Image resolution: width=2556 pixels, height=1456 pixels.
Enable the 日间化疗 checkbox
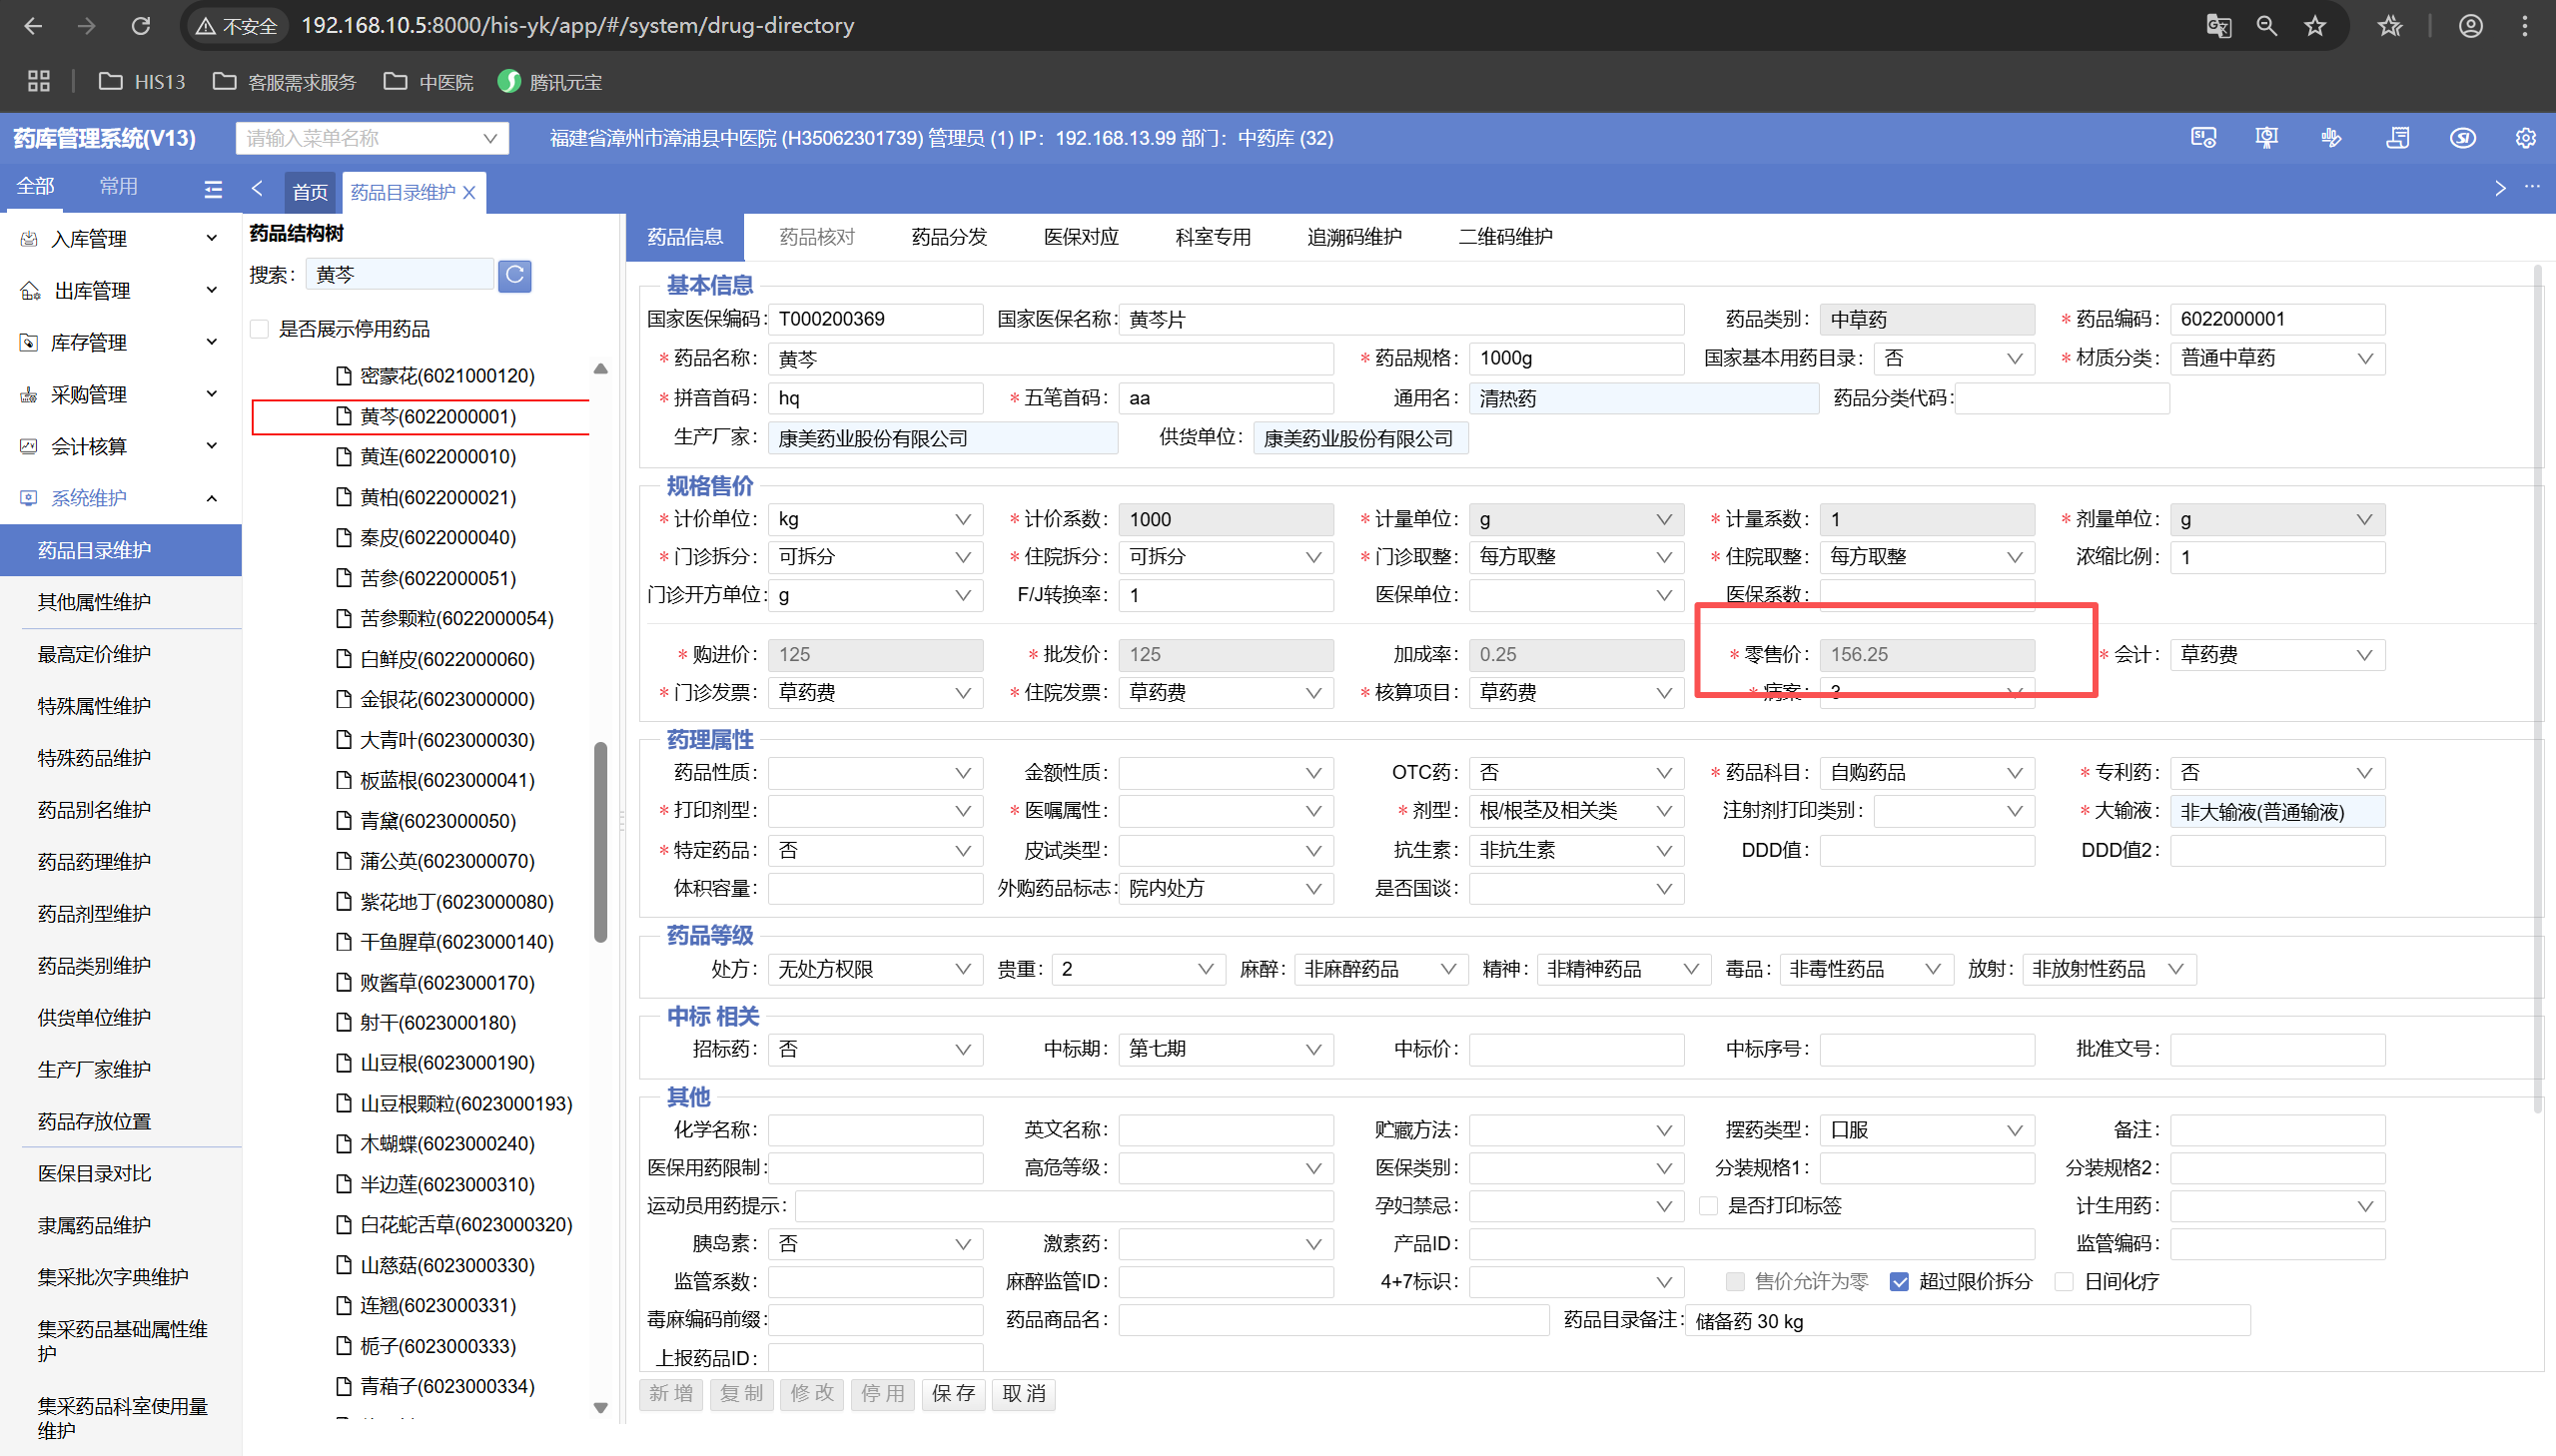(2064, 1281)
